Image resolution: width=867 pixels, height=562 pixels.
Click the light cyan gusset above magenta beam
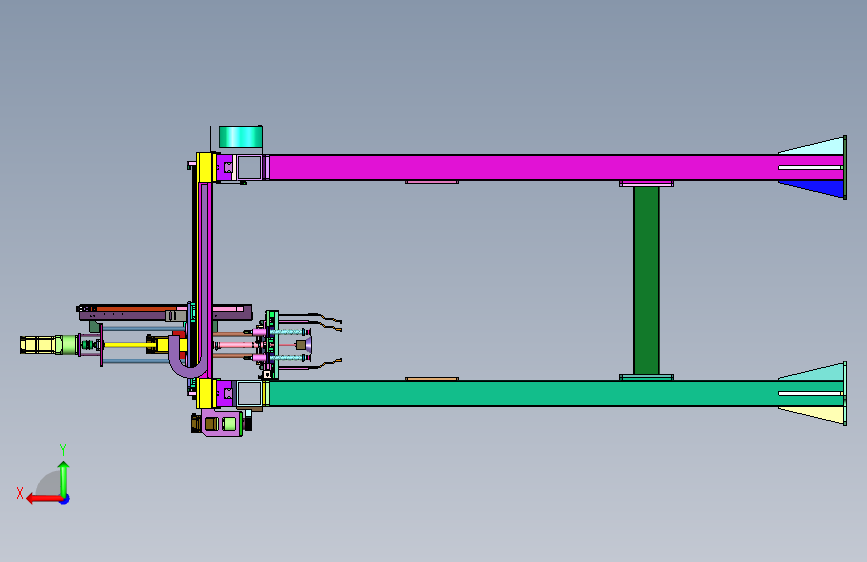pos(818,146)
